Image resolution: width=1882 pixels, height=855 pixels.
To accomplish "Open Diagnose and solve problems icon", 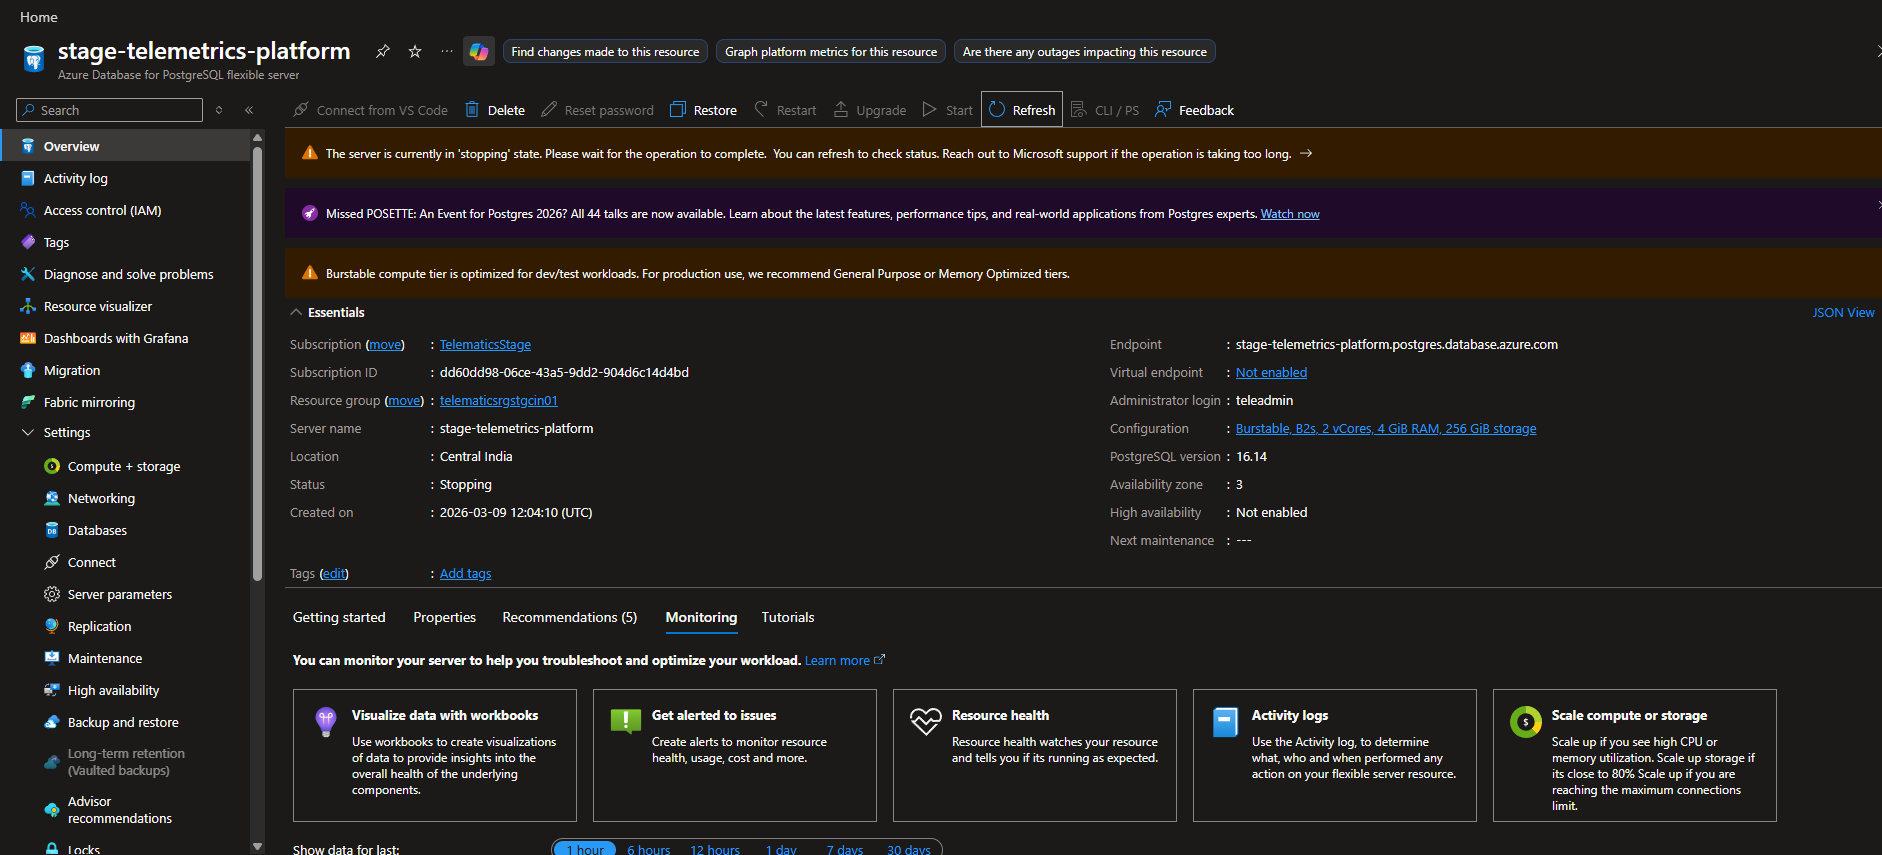I will click(x=28, y=274).
